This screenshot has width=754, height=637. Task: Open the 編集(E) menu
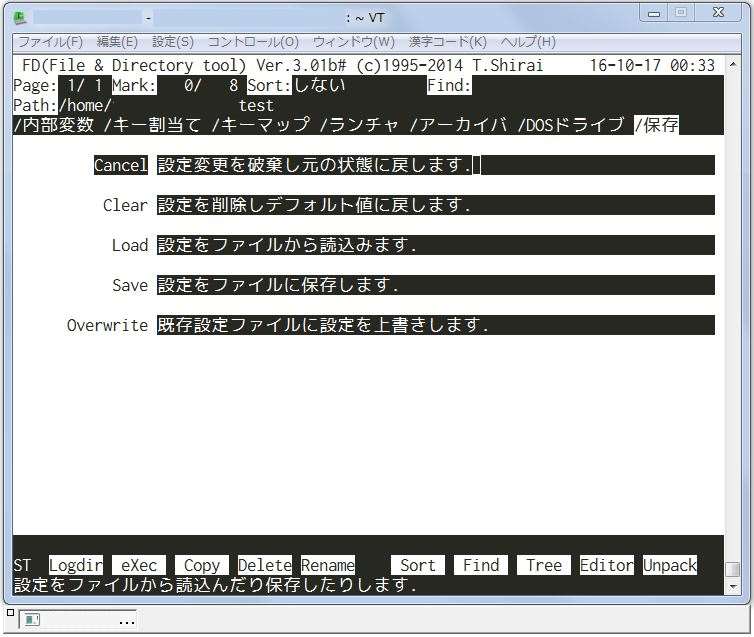(117, 42)
